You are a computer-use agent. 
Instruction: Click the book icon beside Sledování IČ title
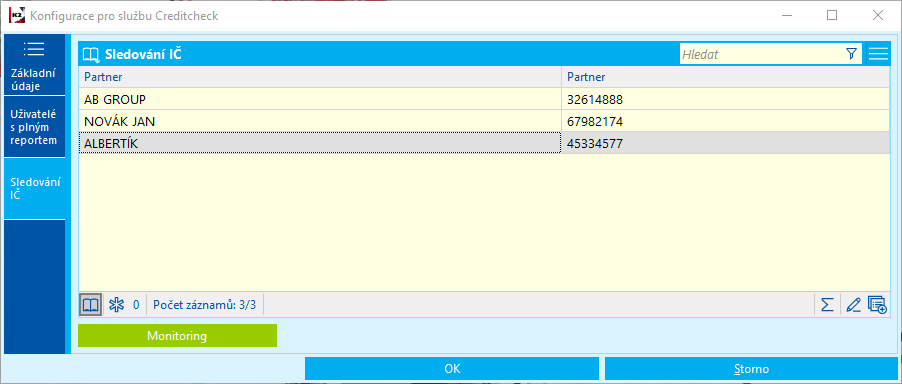point(91,55)
